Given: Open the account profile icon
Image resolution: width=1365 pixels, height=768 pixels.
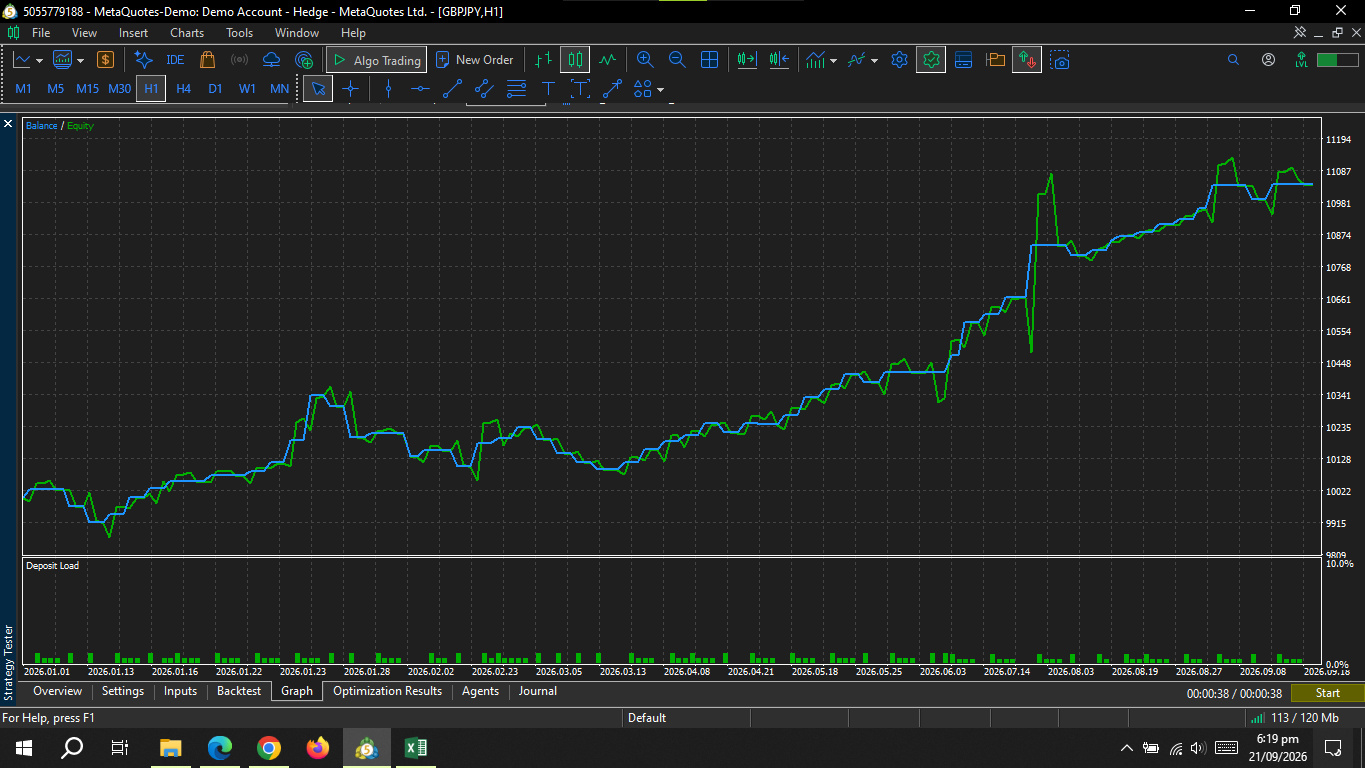Looking at the screenshot, I should pos(1268,60).
